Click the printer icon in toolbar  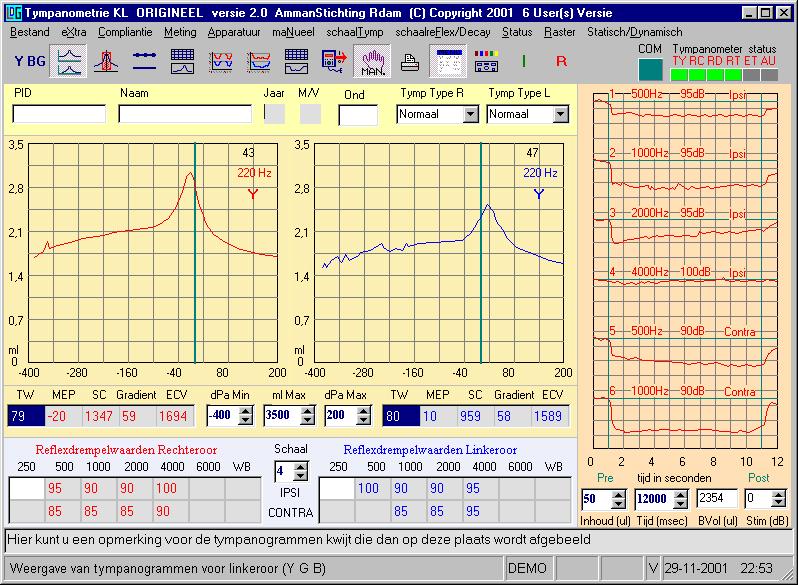(x=409, y=62)
